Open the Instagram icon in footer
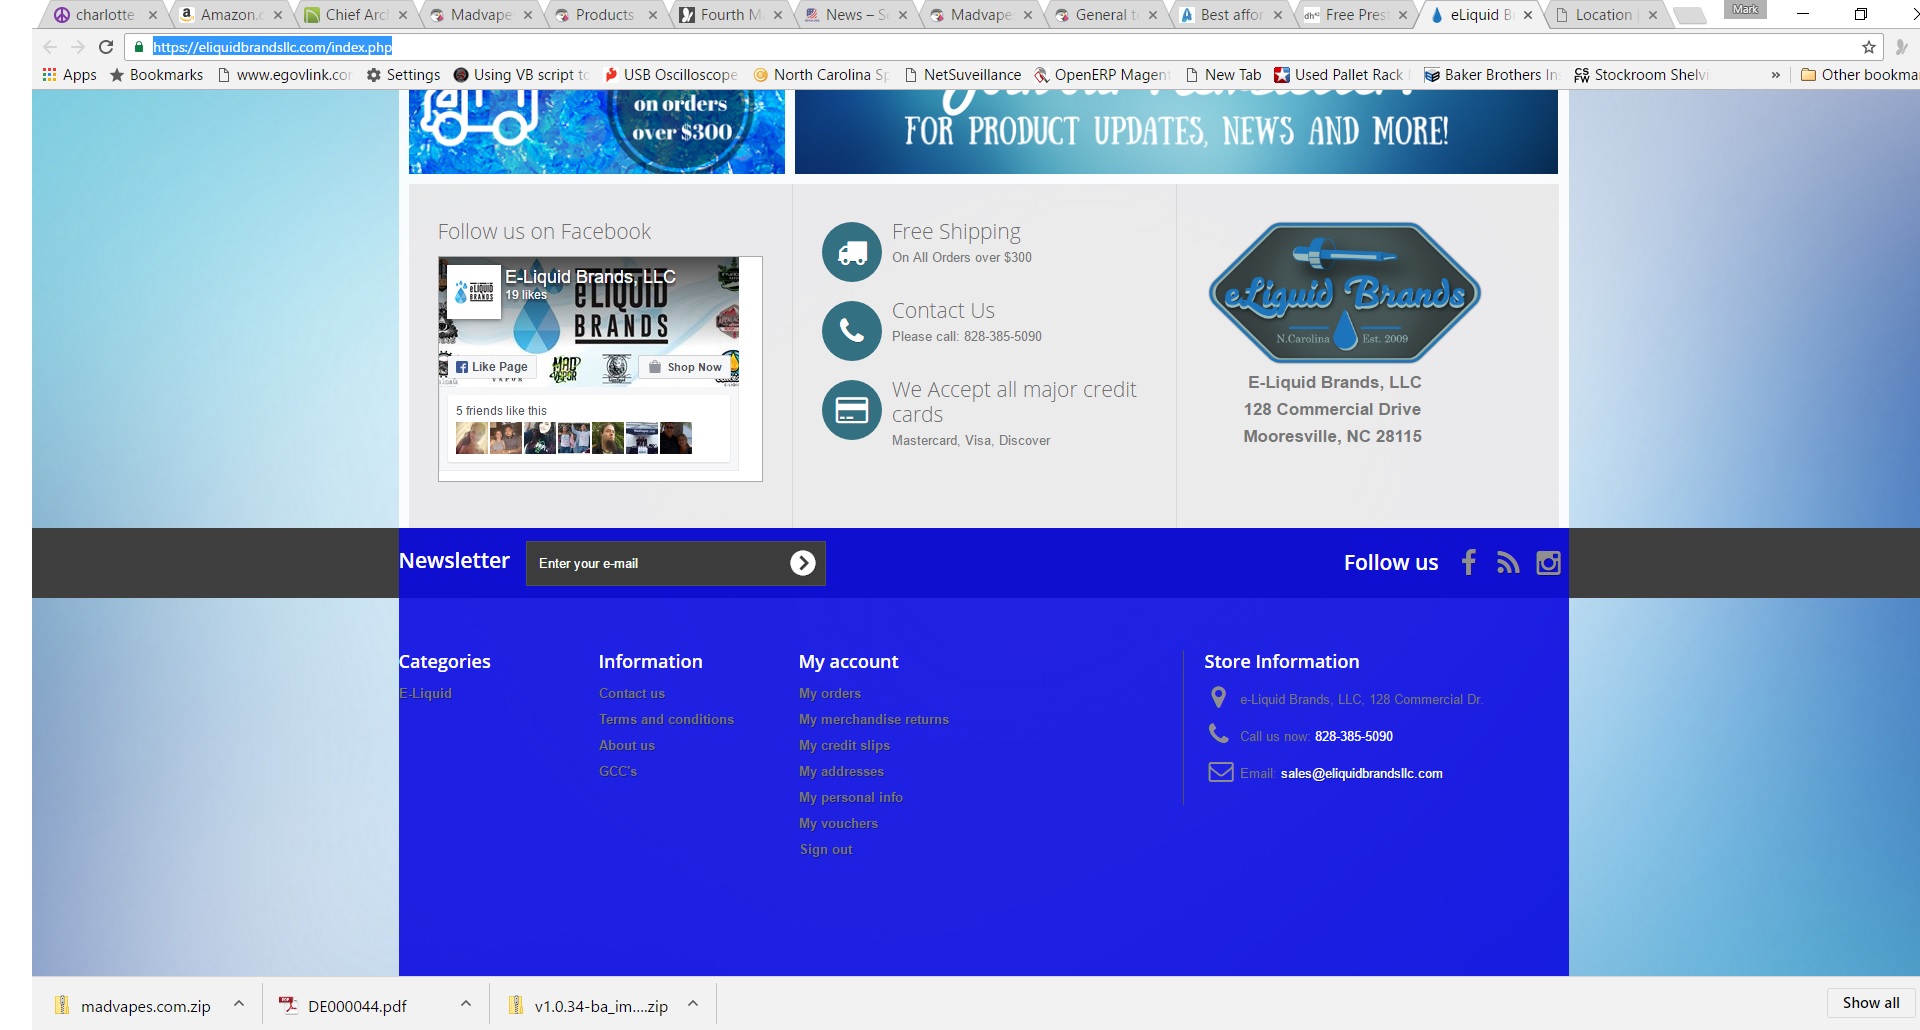Viewport: 1920px width, 1030px height. coord(1548,563)
